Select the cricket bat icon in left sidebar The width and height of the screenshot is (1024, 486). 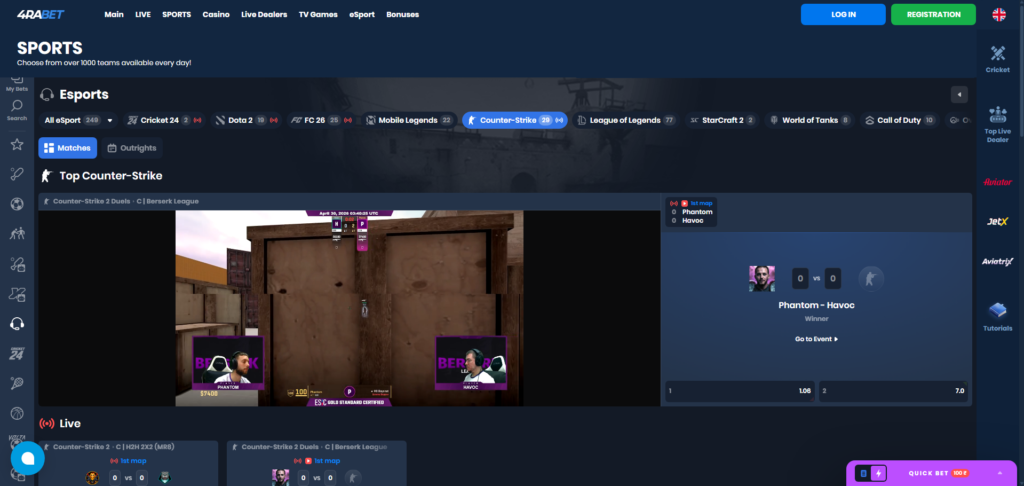pyautogui.click(x=17, y=174)
